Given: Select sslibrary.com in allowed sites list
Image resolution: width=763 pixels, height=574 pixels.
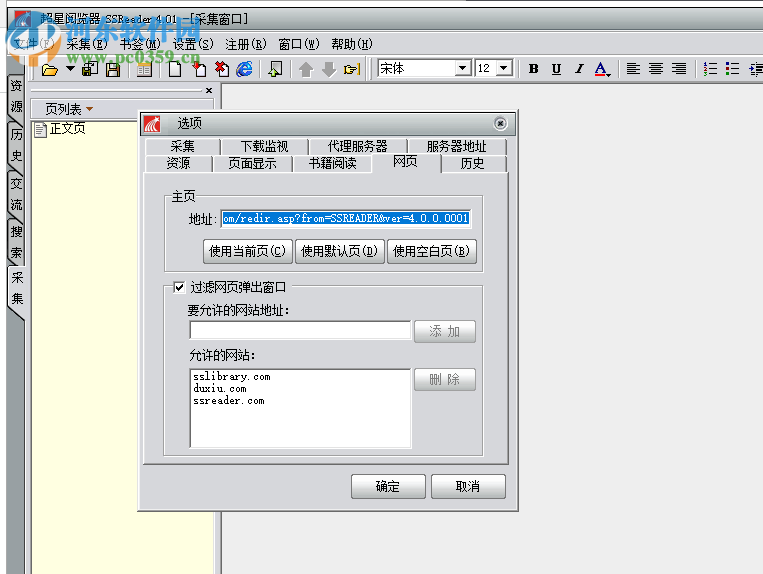Looking at the screenshot, I should 232,377.
